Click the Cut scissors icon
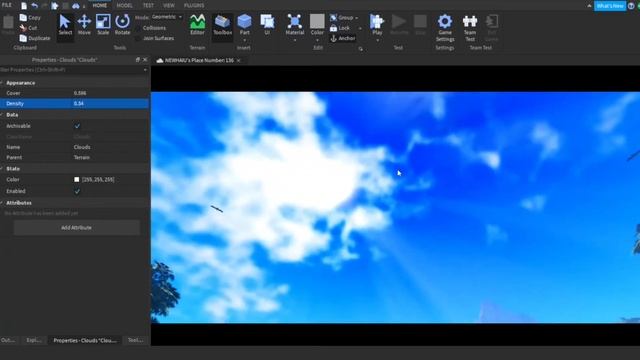640x360 pixels. click(x=23, y=28)
